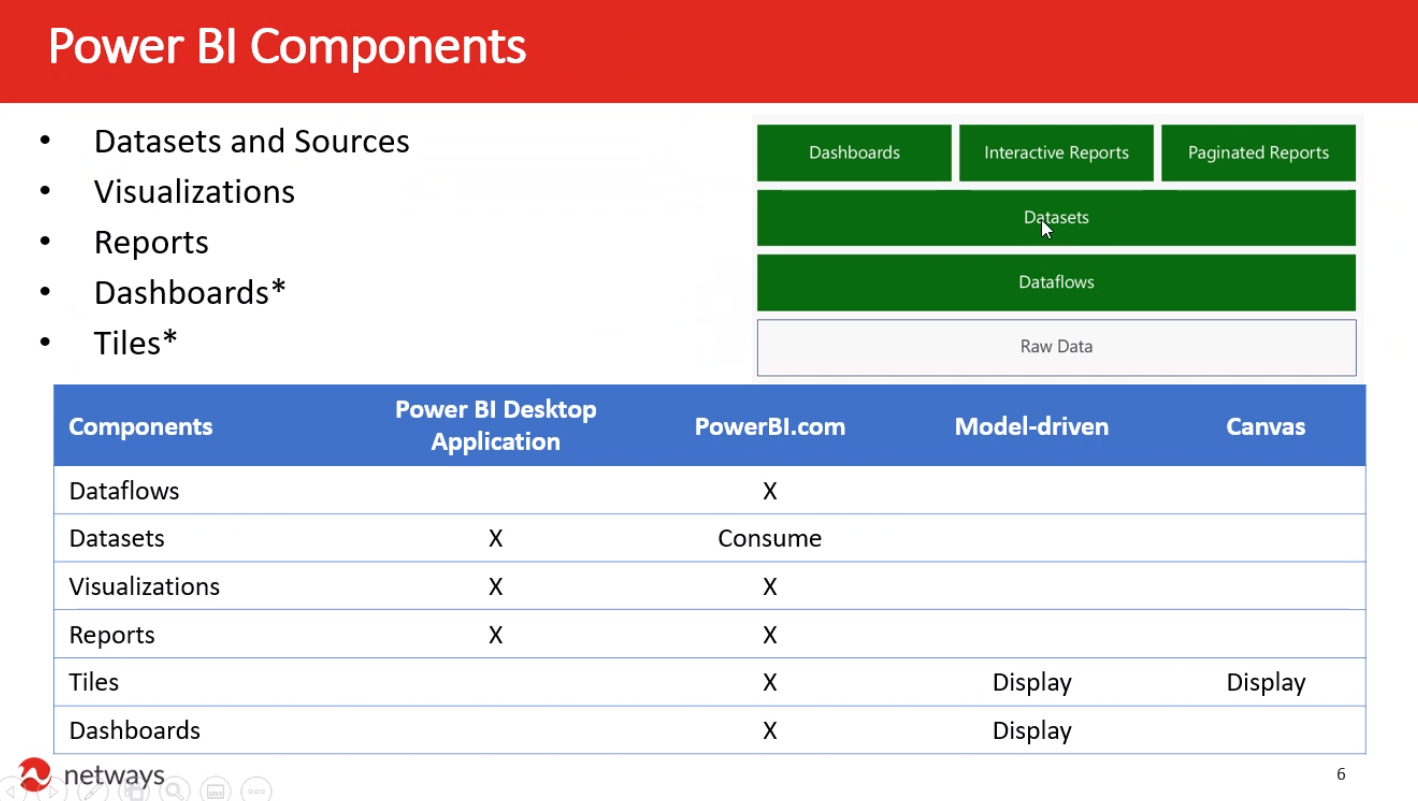Click the Interactive Reports box
Screen dimensions: 1418x801
1056,153
